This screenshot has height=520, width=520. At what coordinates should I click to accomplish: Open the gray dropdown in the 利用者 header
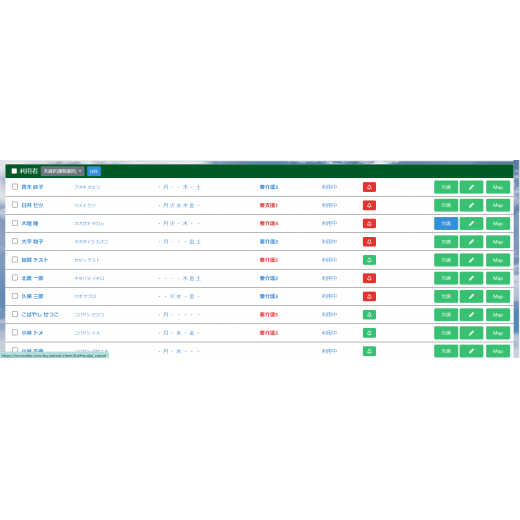coord(62,171)
